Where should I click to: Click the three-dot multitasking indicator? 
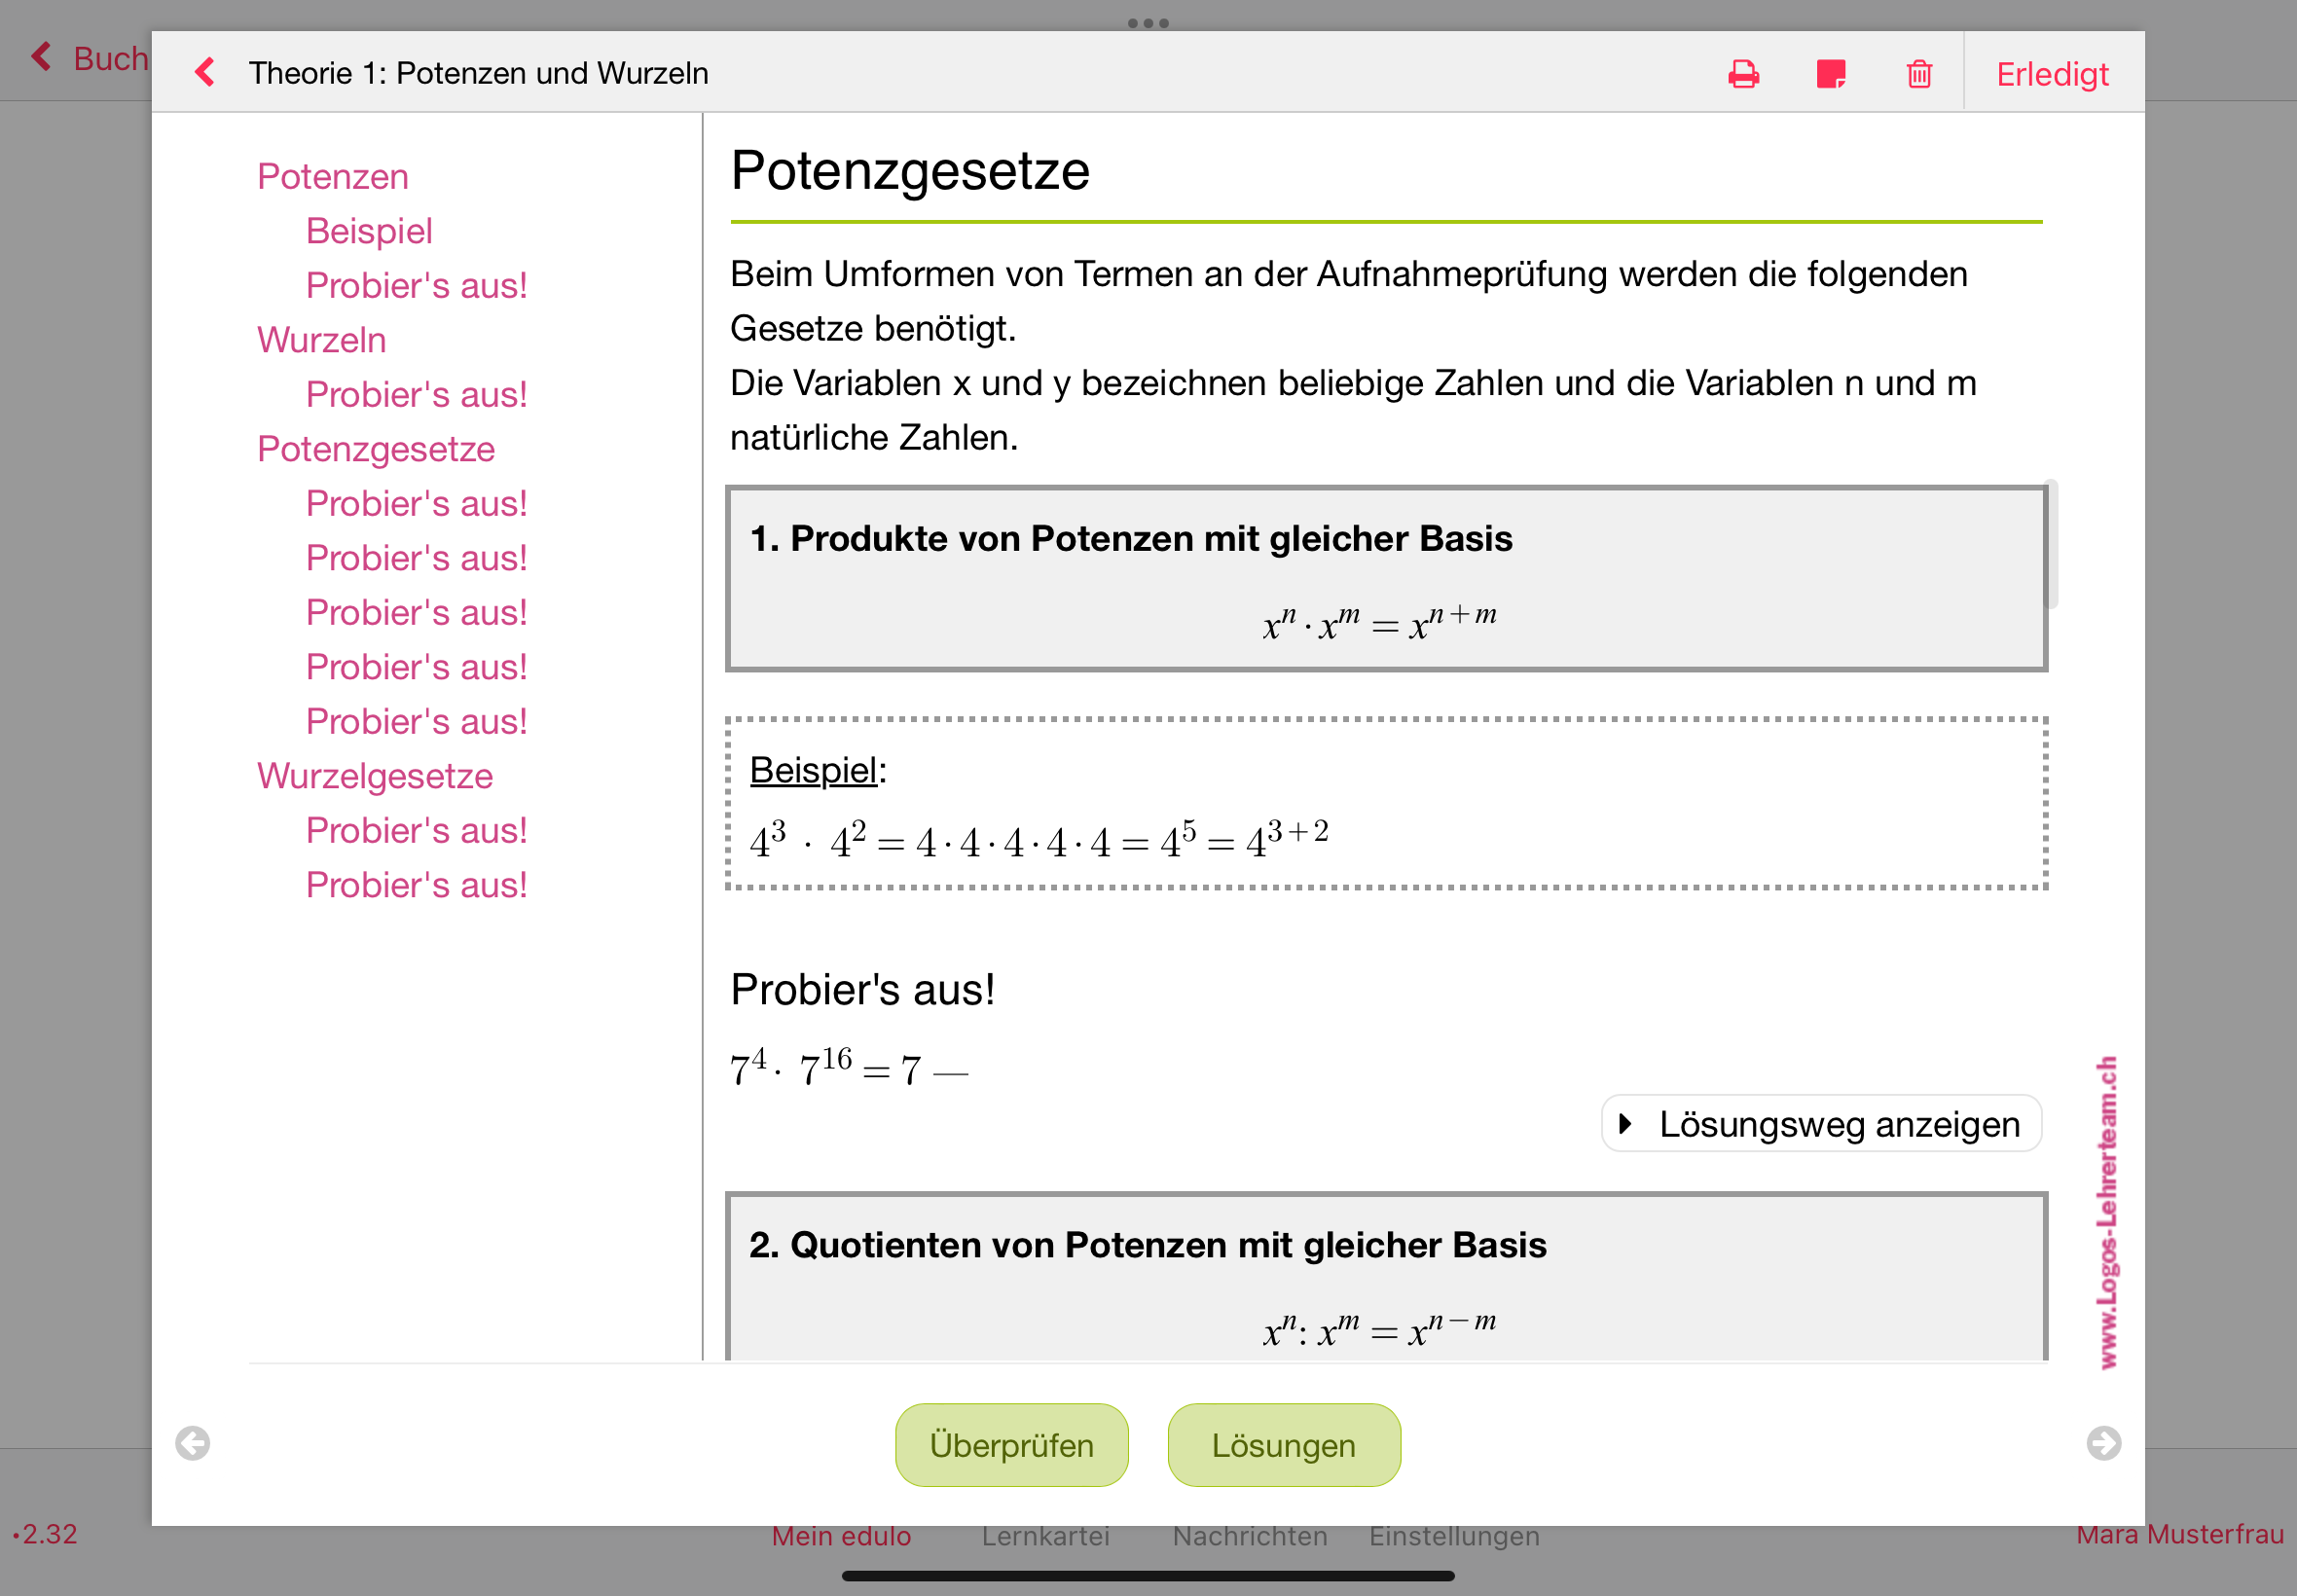coord(1148,23)
